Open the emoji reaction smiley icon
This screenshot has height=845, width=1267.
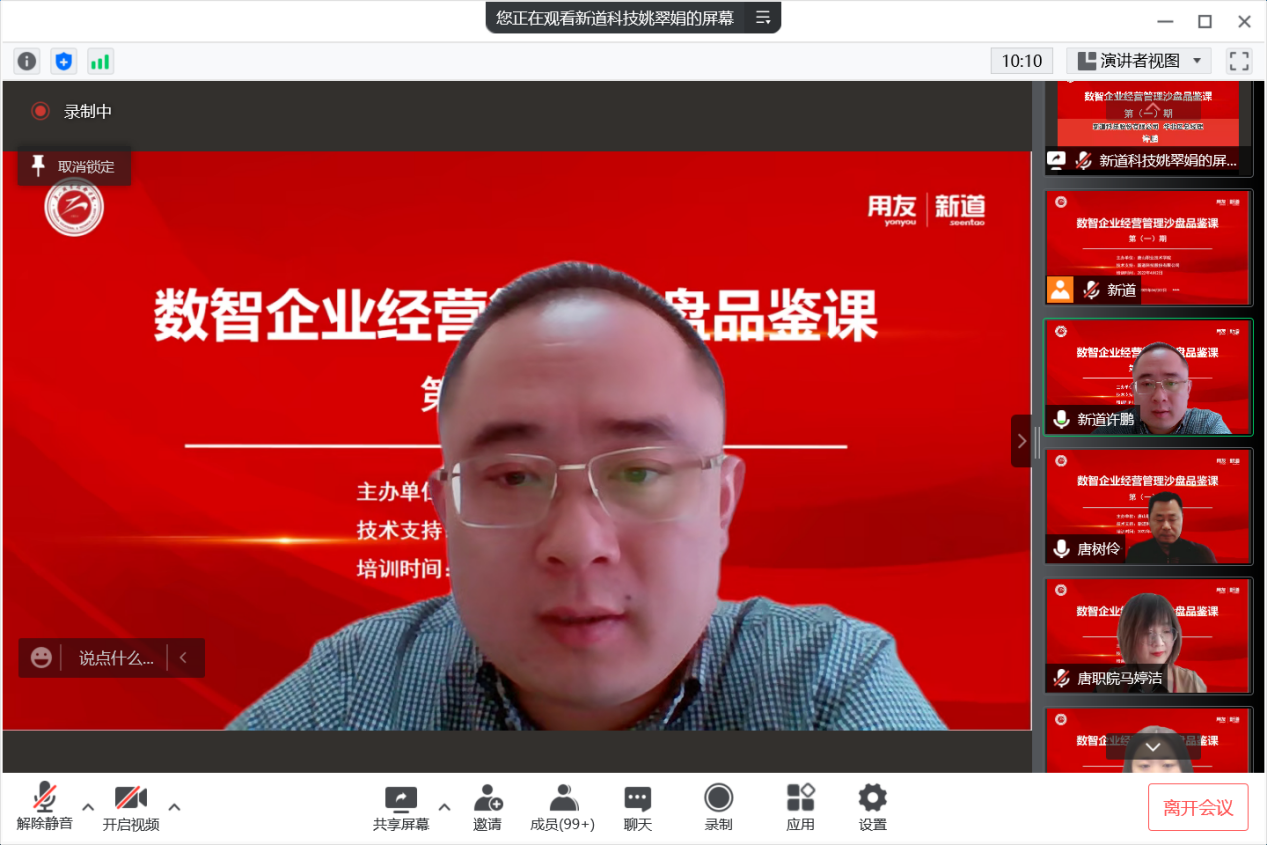(x=41, y=658)
